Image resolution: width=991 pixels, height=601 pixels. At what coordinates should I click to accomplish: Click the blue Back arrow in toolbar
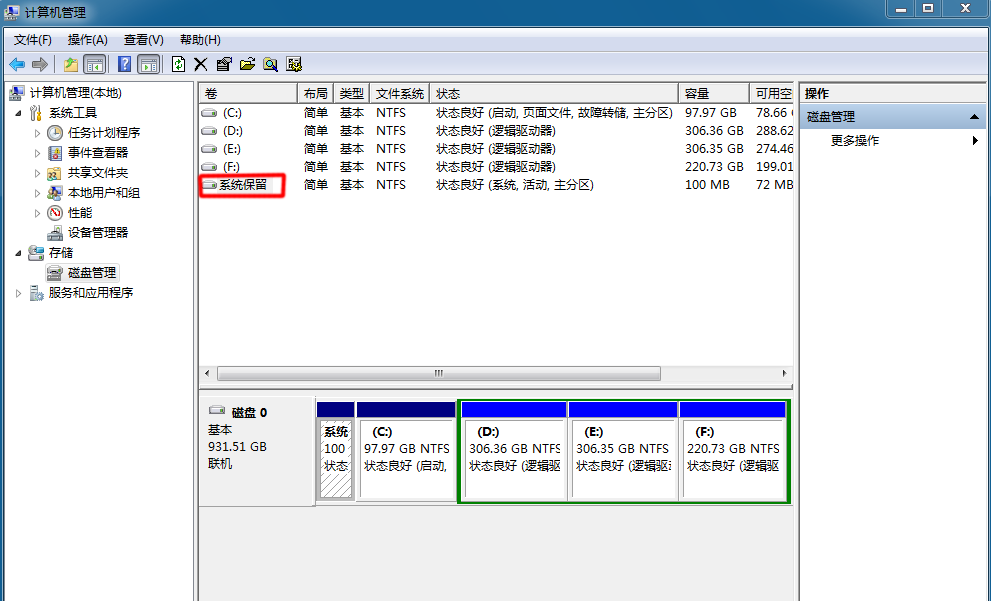tap(17, 64)
